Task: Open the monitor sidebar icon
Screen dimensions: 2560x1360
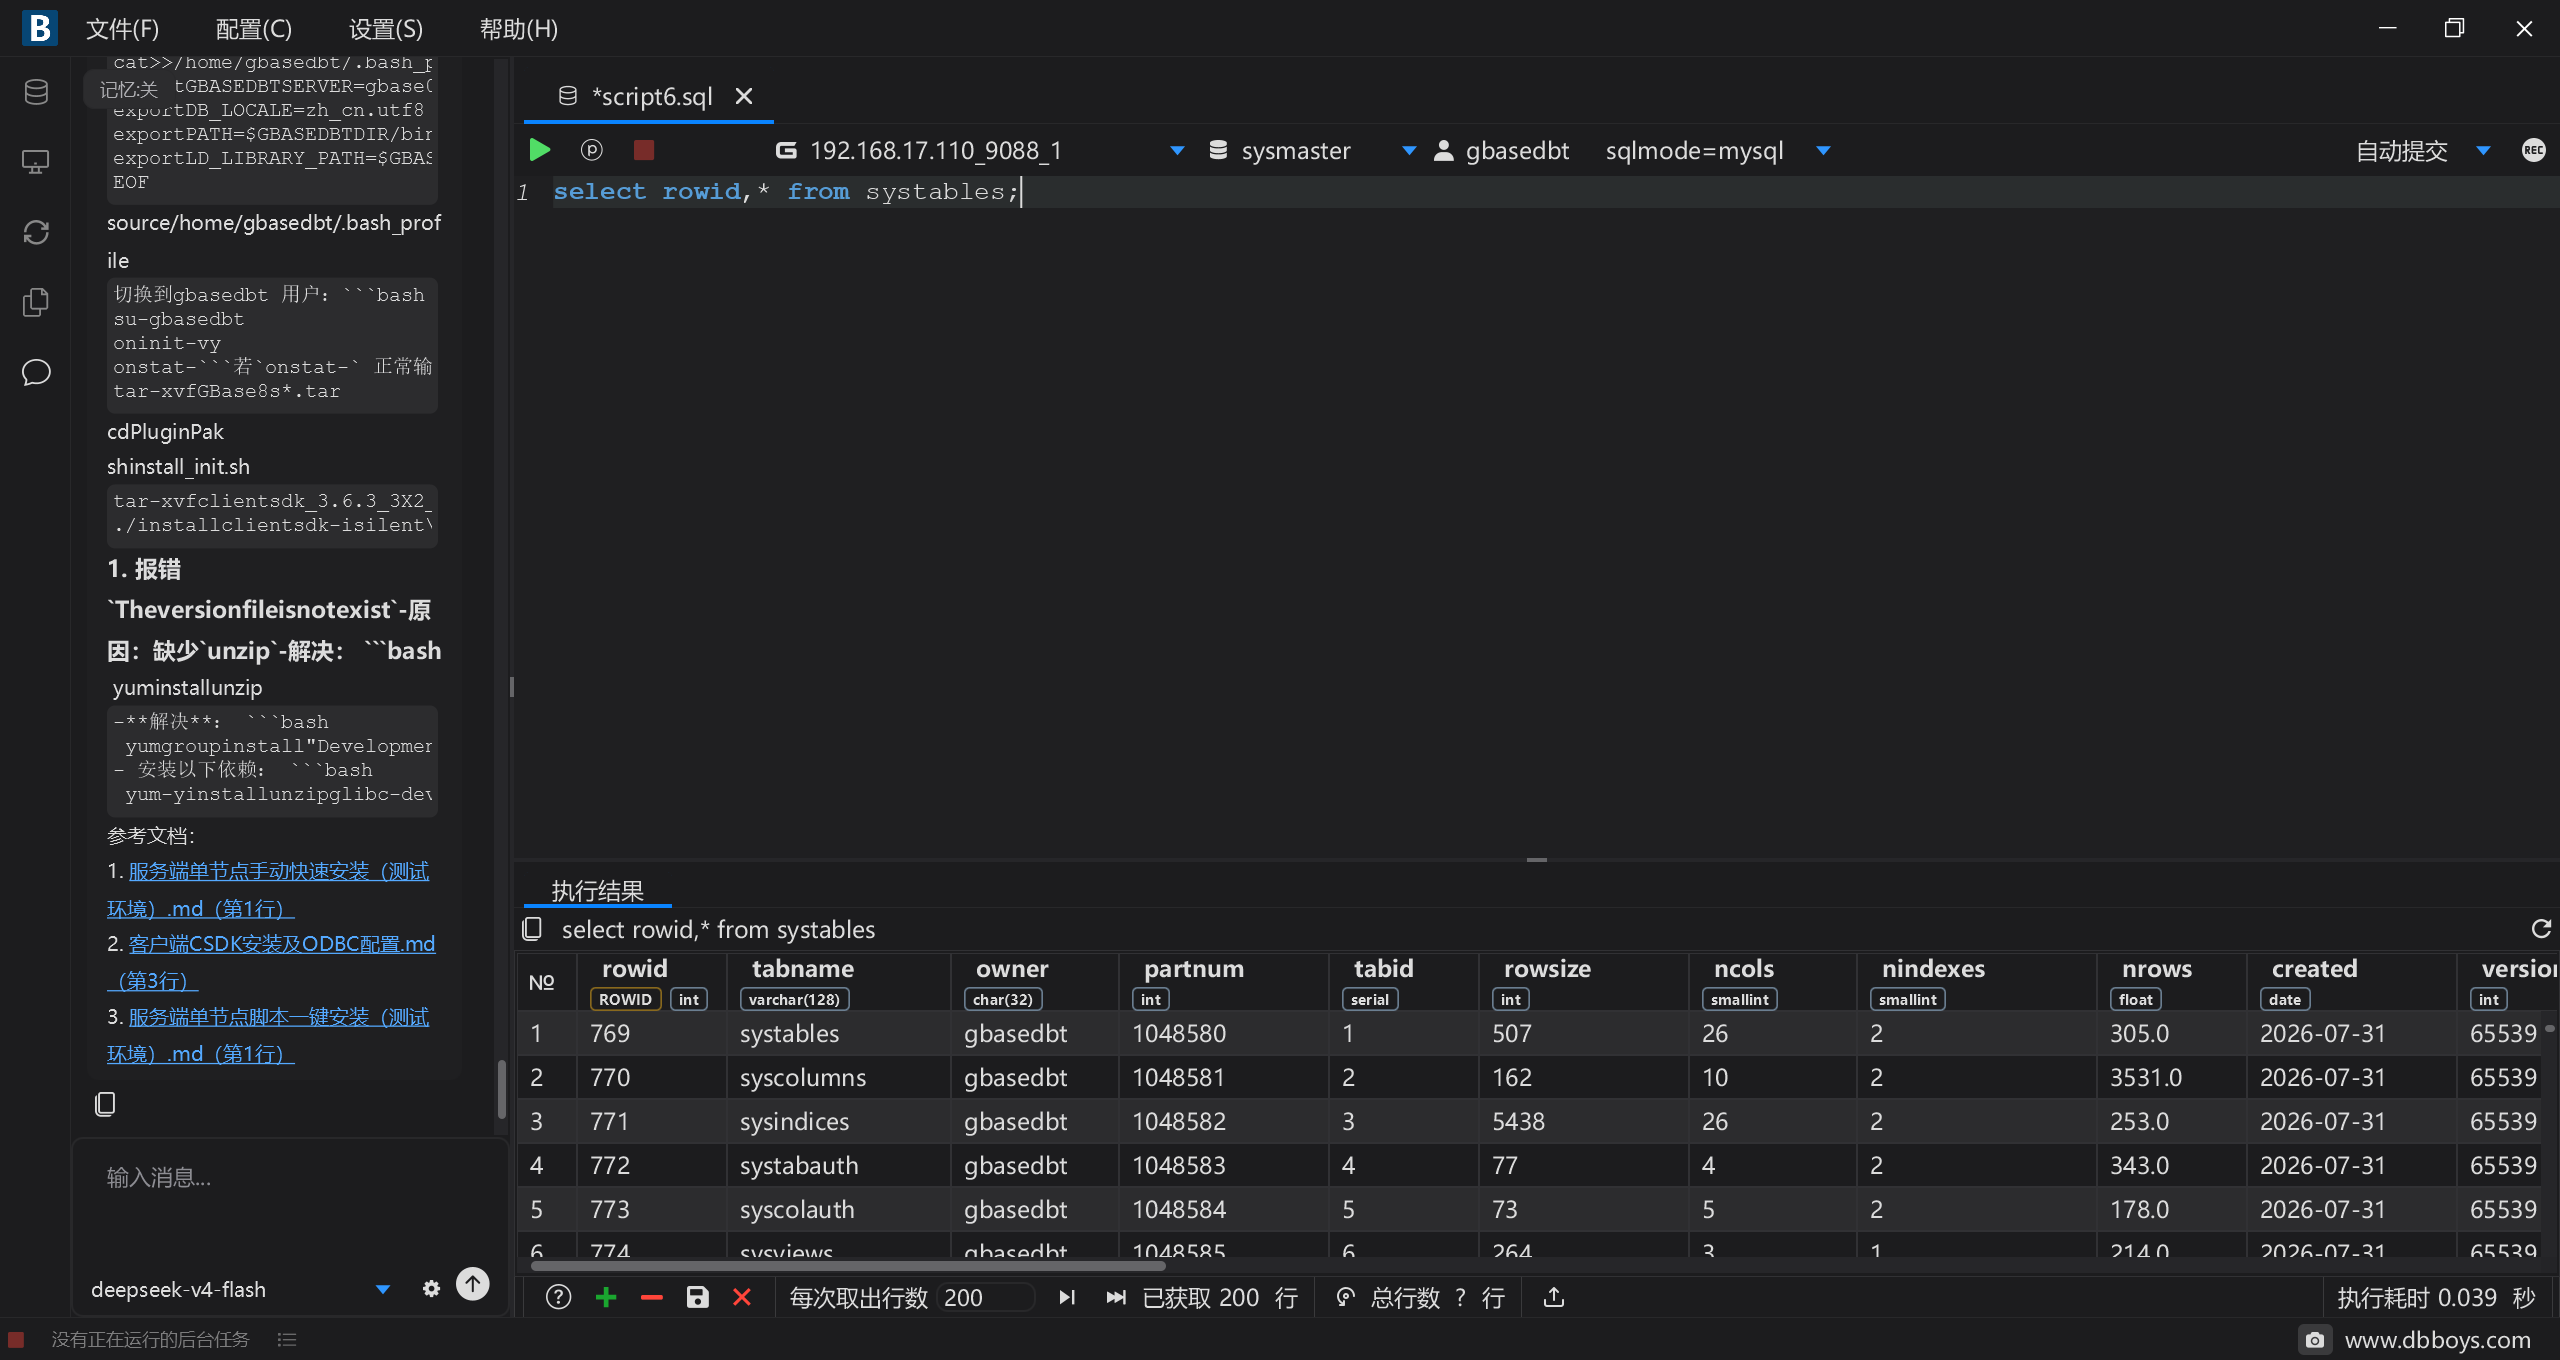Action: tap(36, 162)
